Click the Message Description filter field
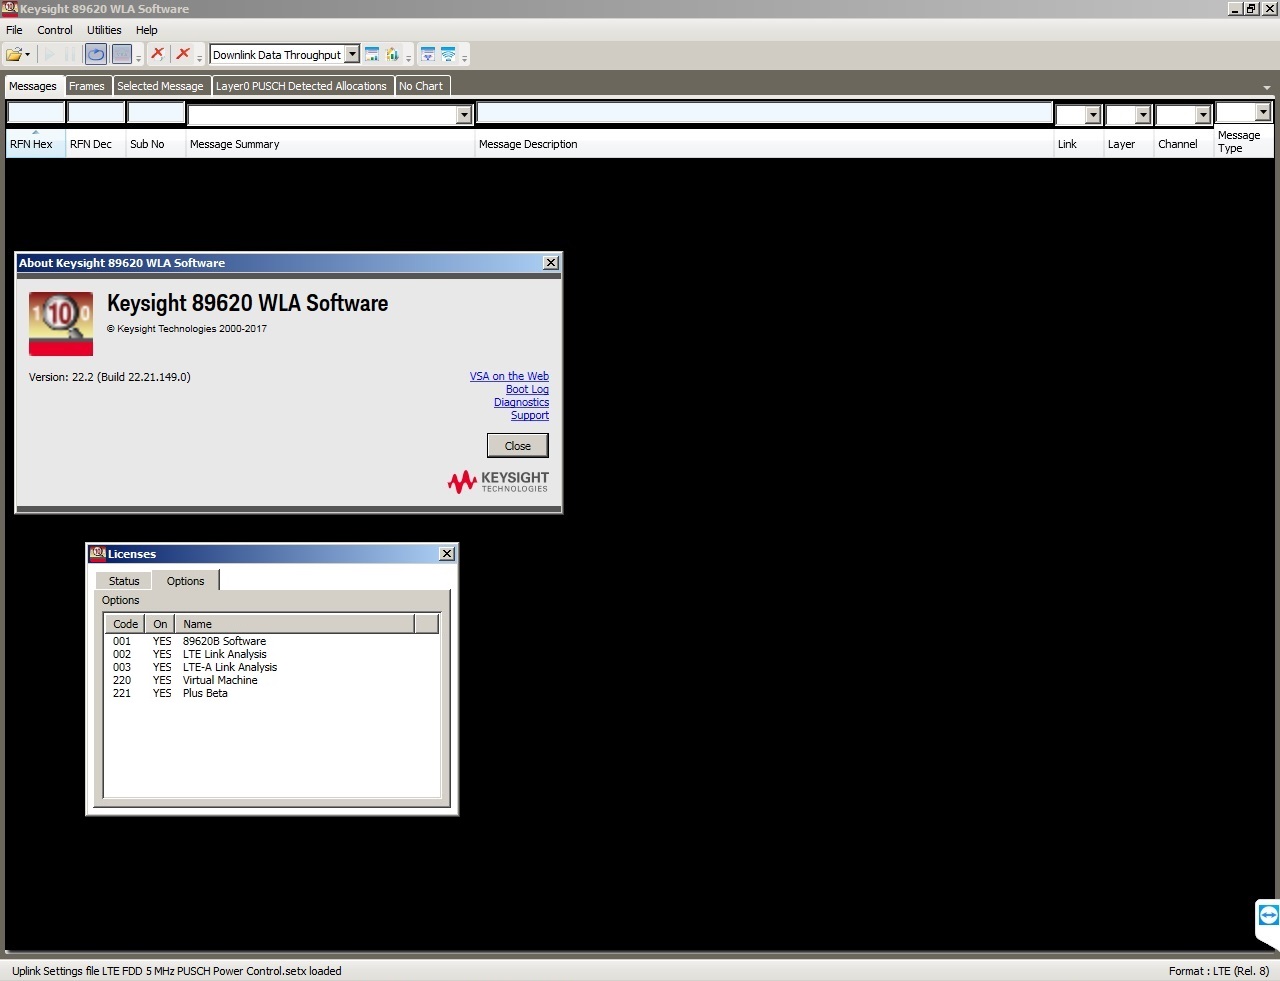The image size is (1280, 981). click(x=765, y=113)
